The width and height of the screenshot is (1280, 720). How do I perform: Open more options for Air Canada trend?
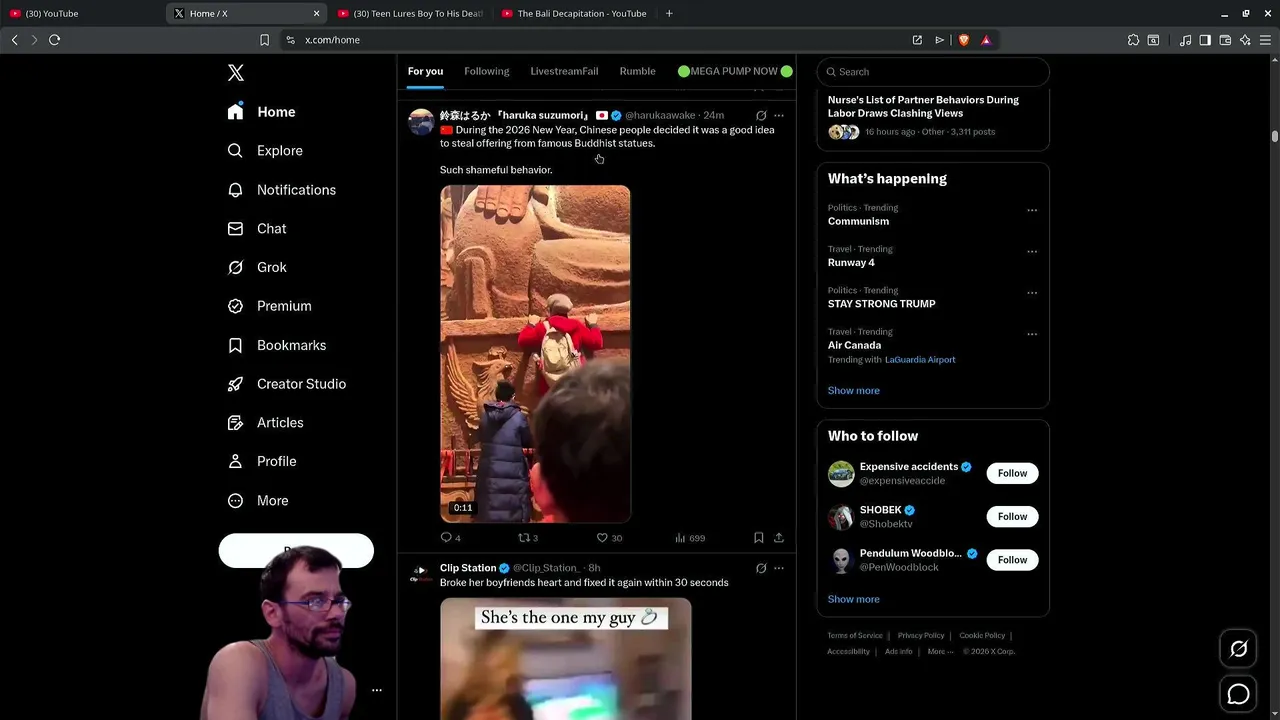(1032, 334)
